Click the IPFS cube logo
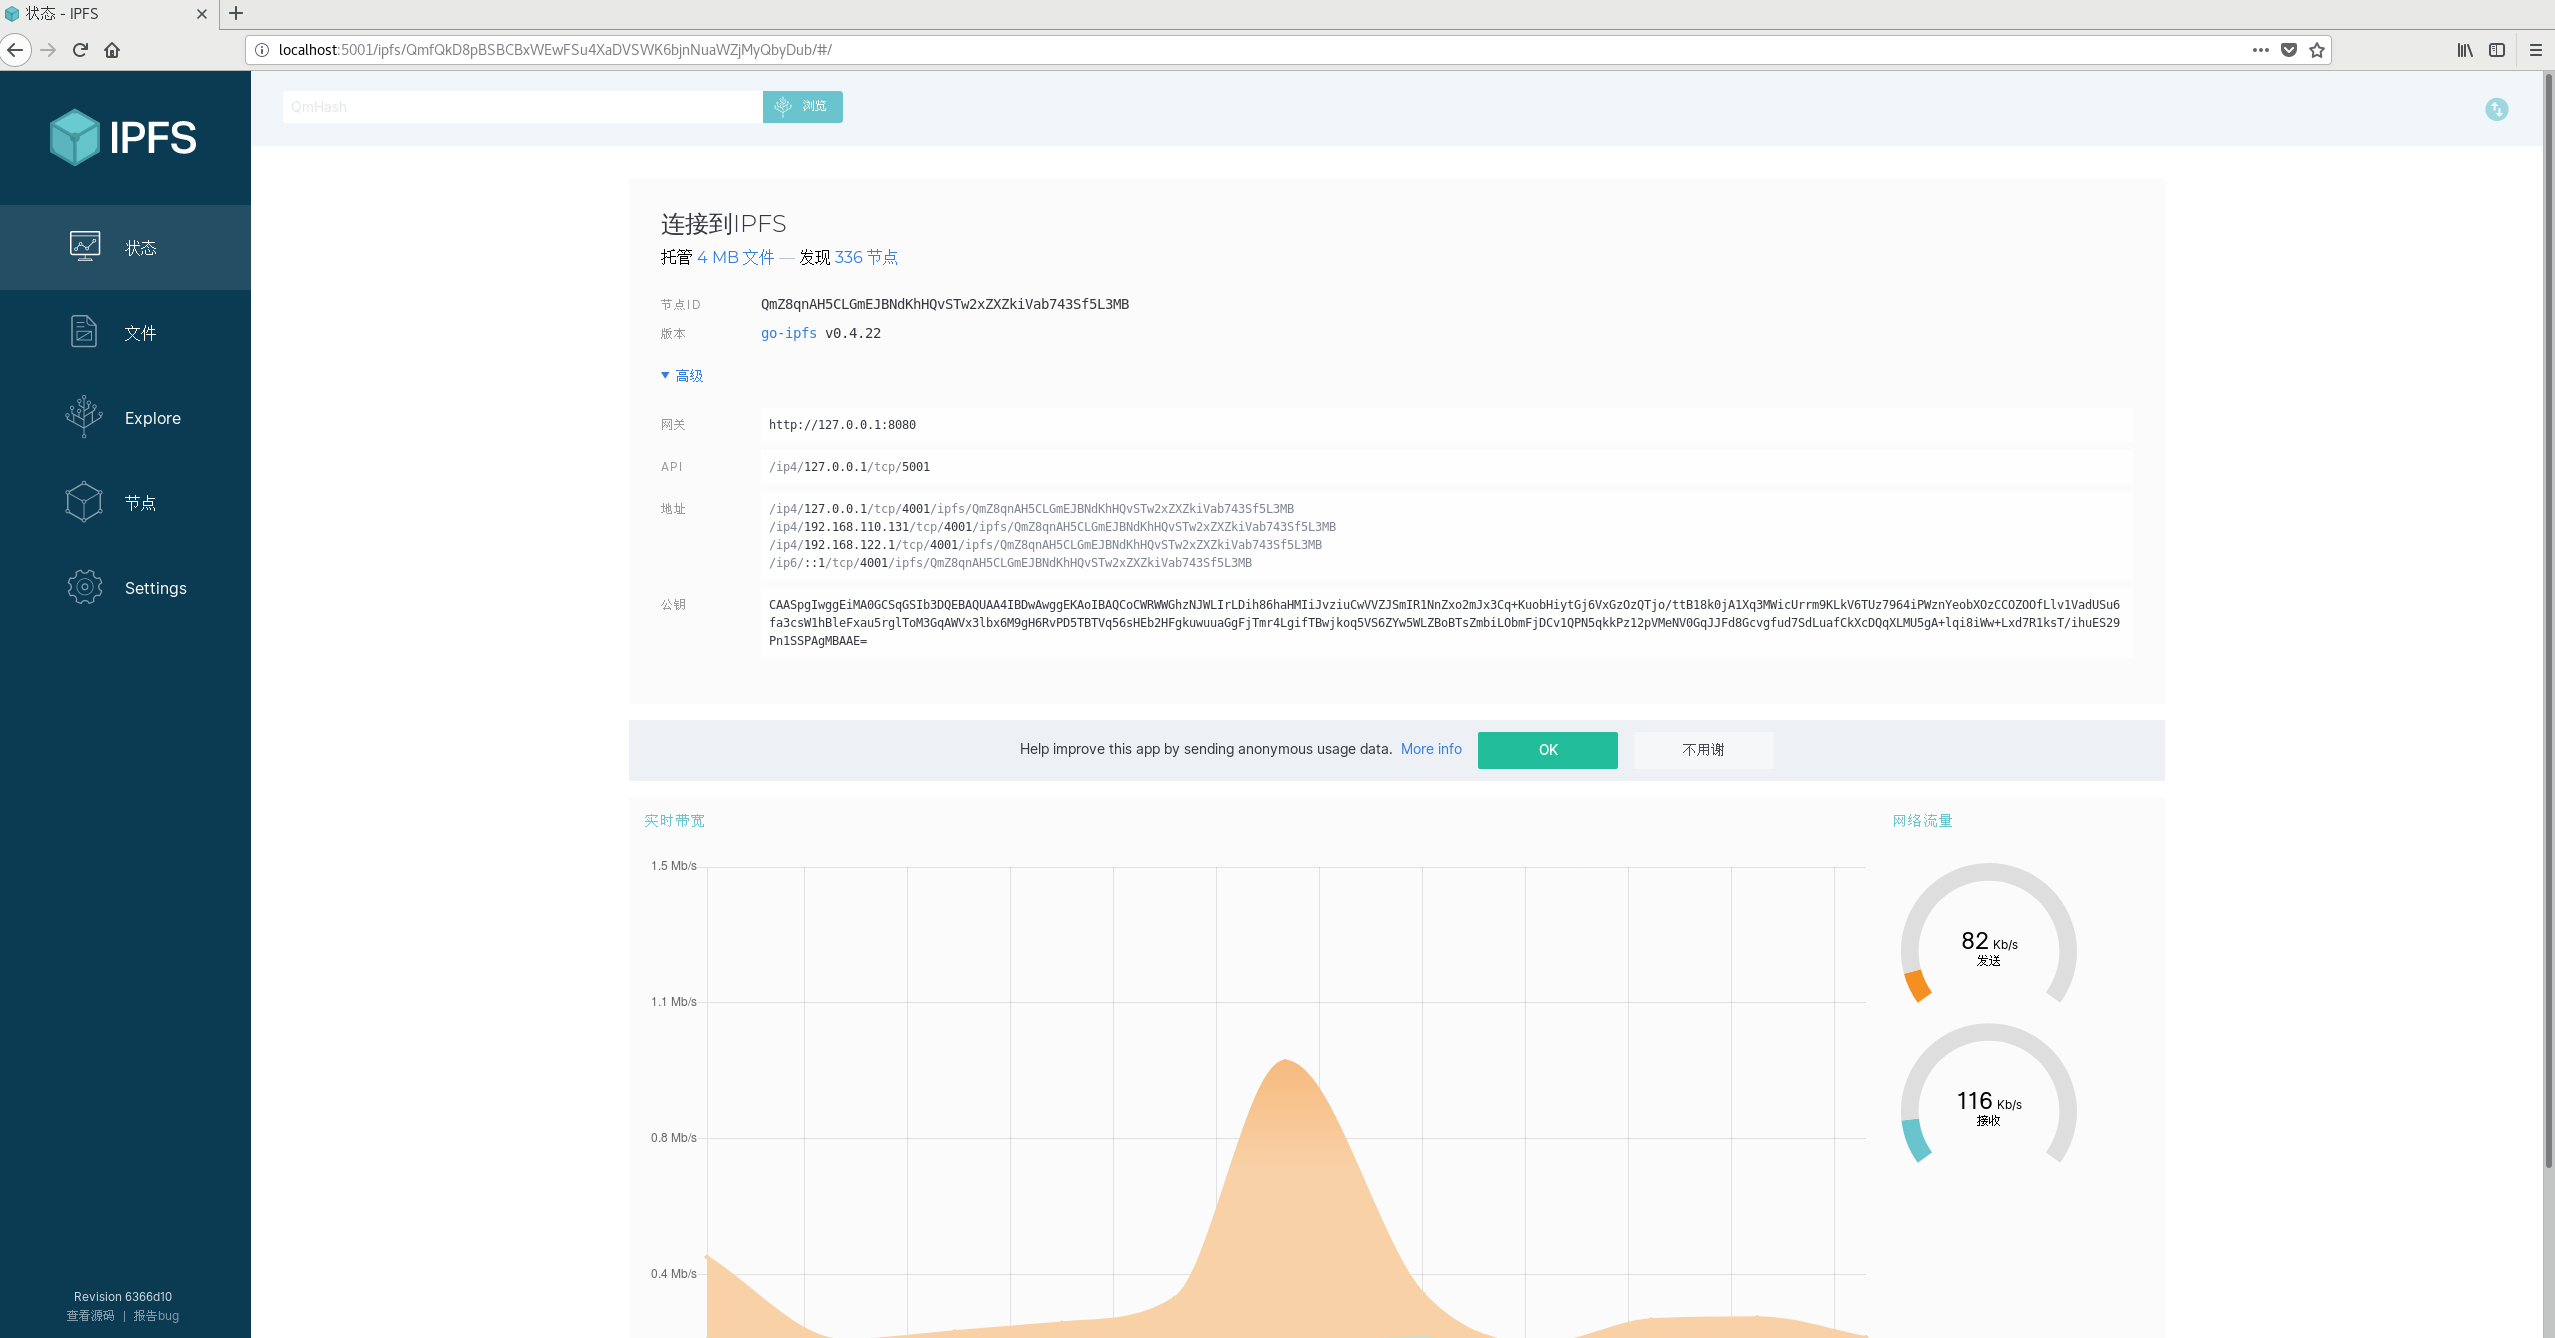The image size is (2555, 1338). pos(75,137)
